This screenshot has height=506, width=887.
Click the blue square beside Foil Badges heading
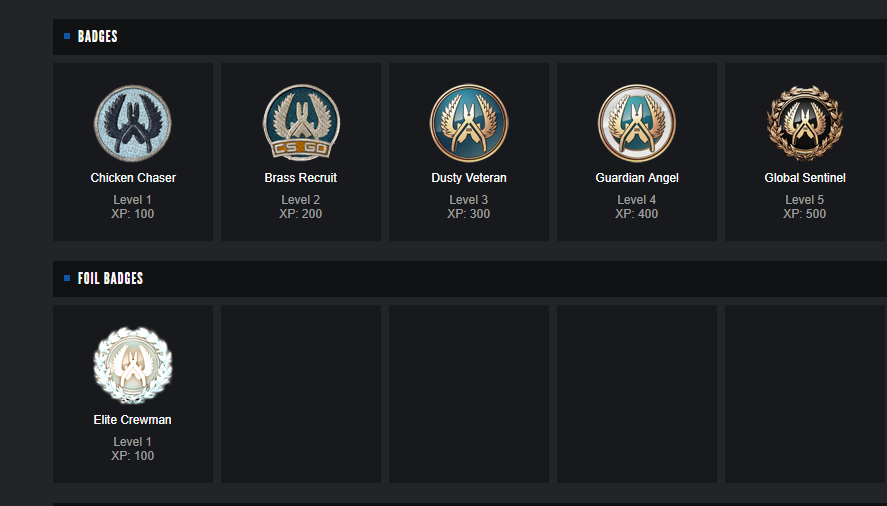click(x=67, y=278)
